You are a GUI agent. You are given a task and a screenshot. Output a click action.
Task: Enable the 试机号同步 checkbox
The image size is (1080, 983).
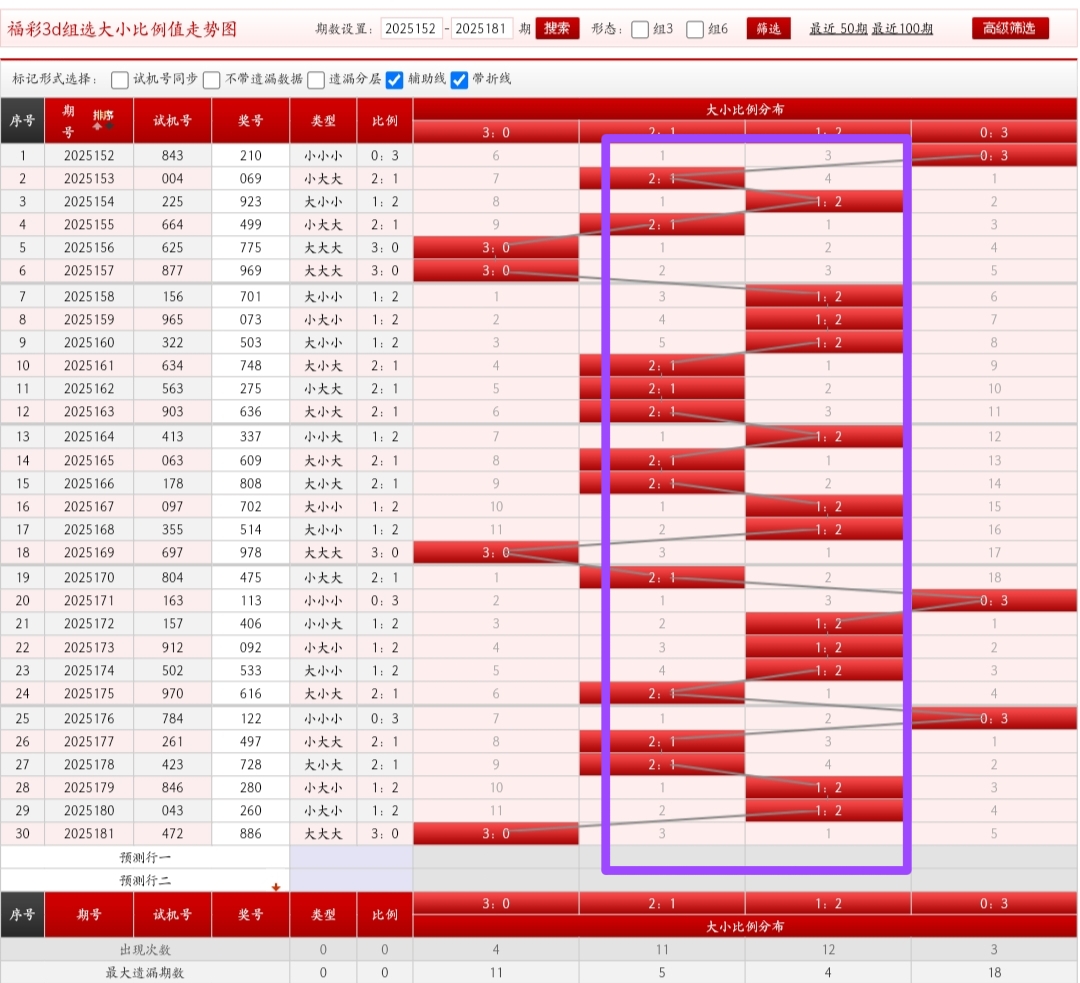120,80
